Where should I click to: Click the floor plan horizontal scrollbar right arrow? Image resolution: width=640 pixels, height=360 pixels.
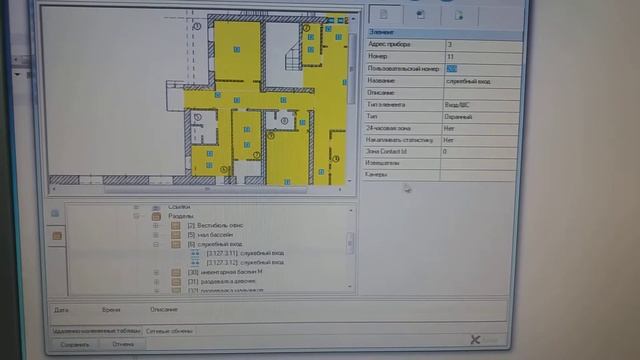(340, 189)
